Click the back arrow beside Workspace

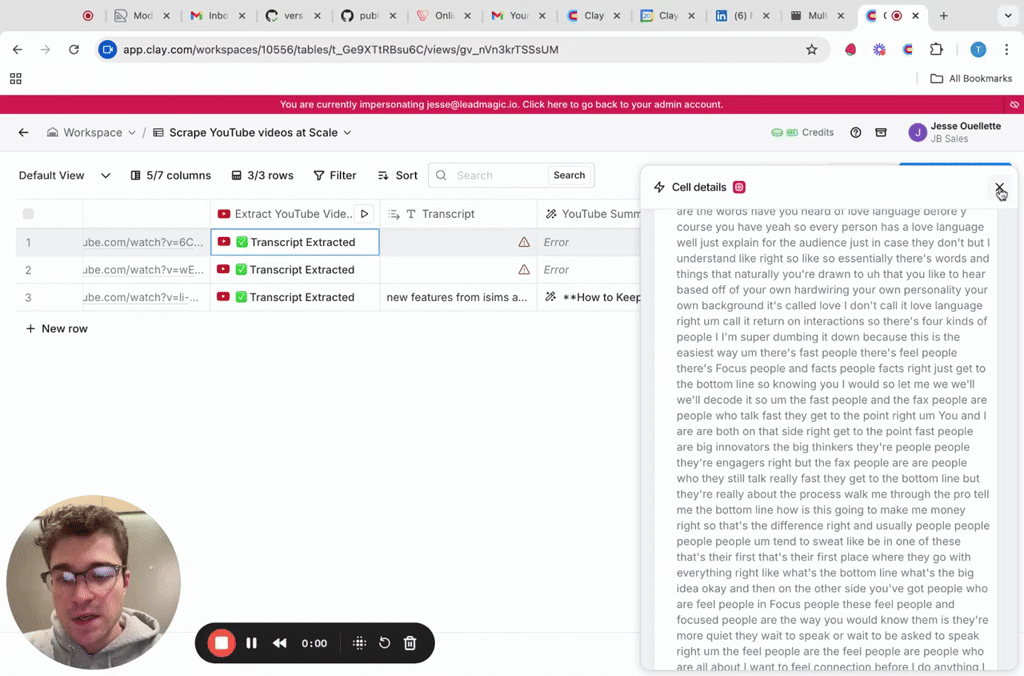24,132
